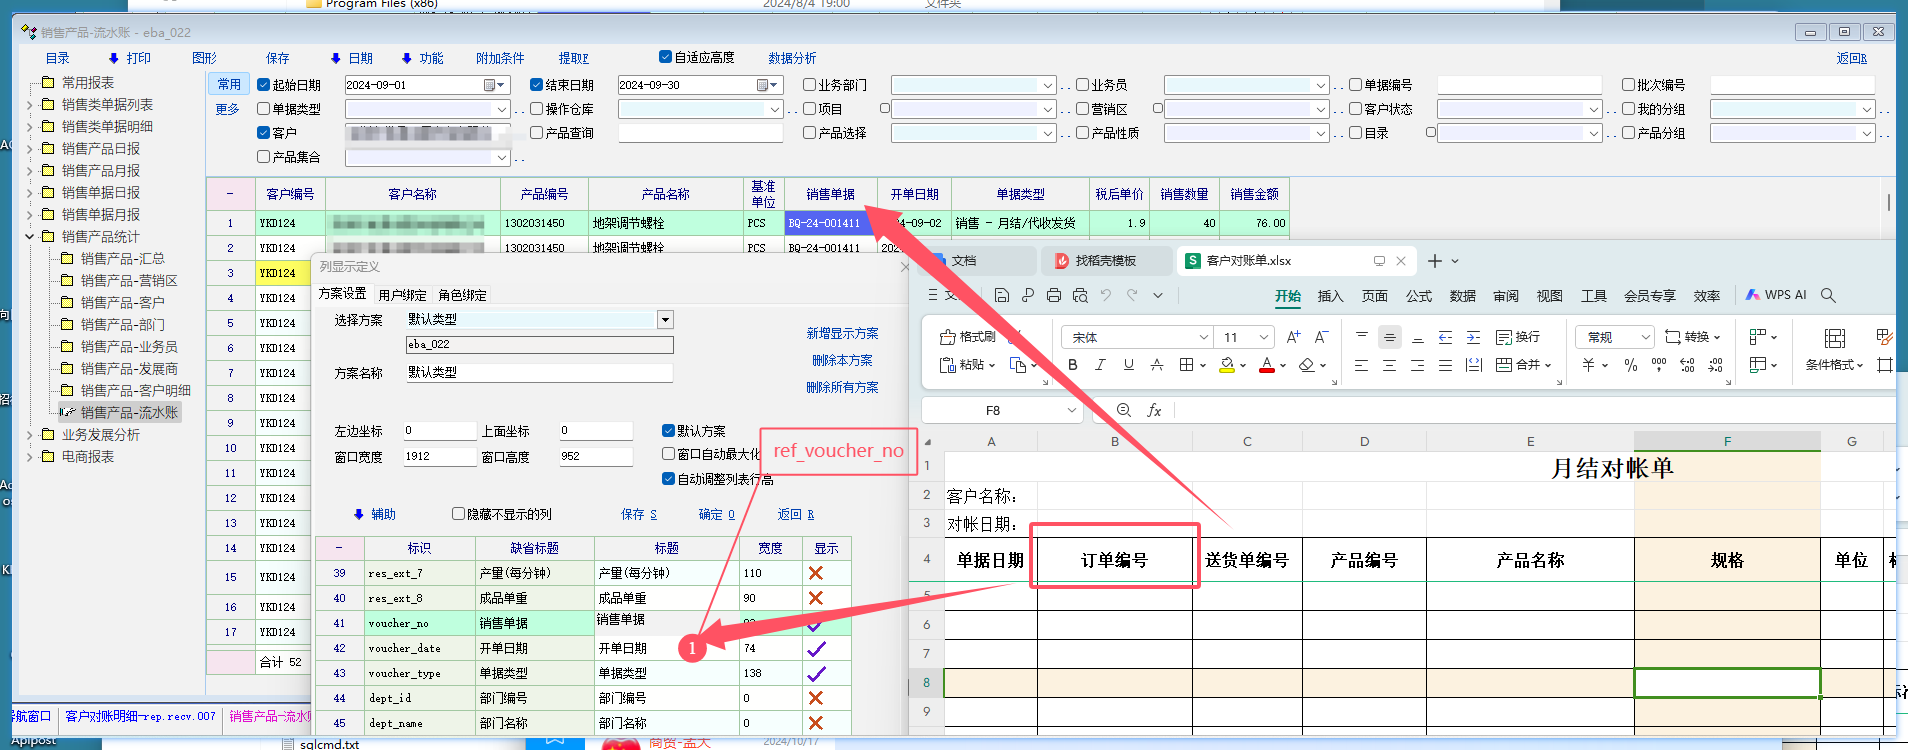1908x750 pixels.
Task: Click the 方案名称 input field
Action: coord(538,372)
